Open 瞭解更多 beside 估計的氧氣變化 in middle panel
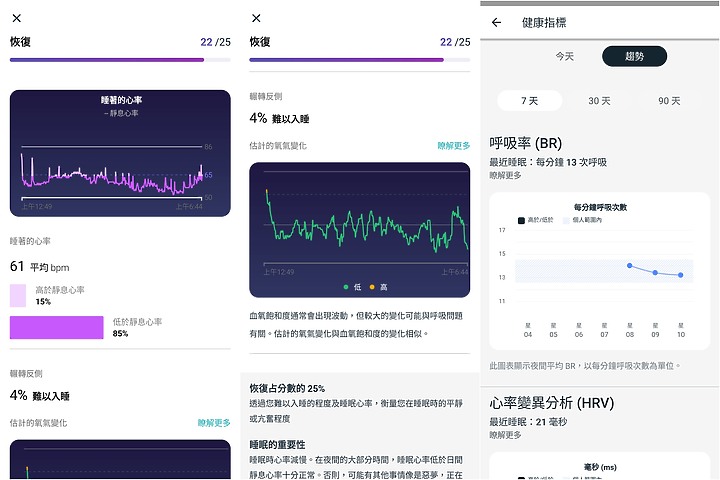The image size is (720, 480). (454, 146)
